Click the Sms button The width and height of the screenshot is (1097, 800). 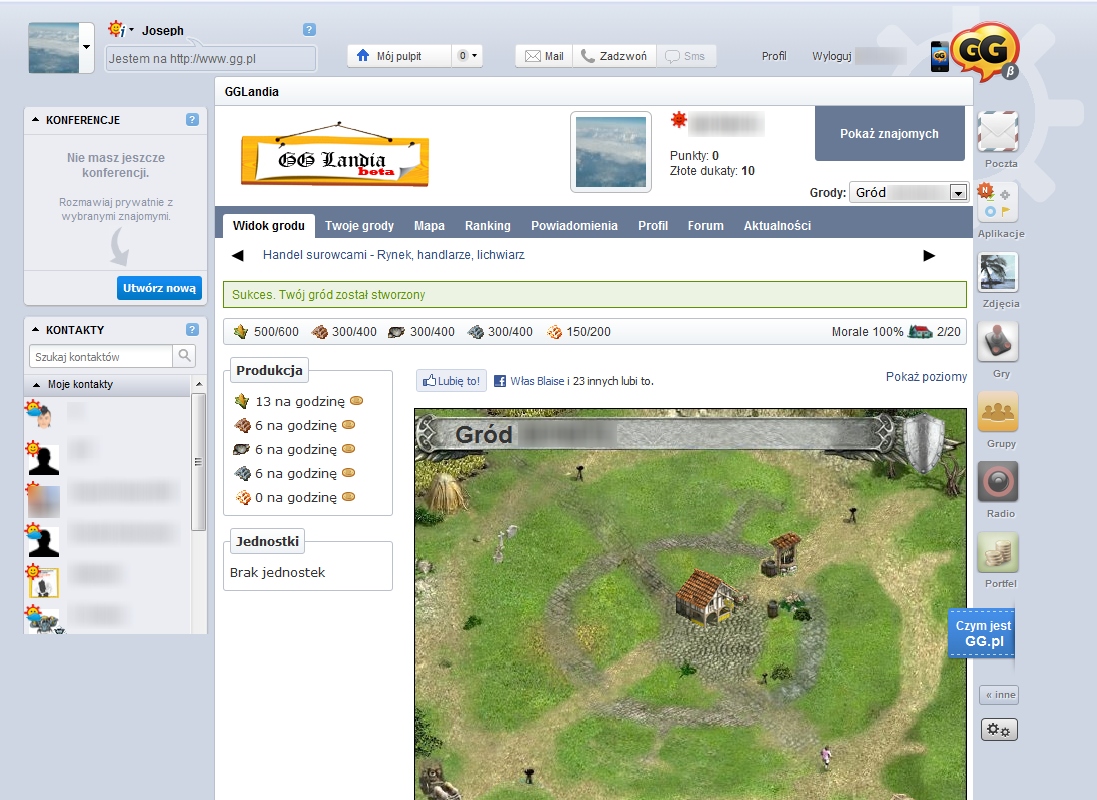686,56
